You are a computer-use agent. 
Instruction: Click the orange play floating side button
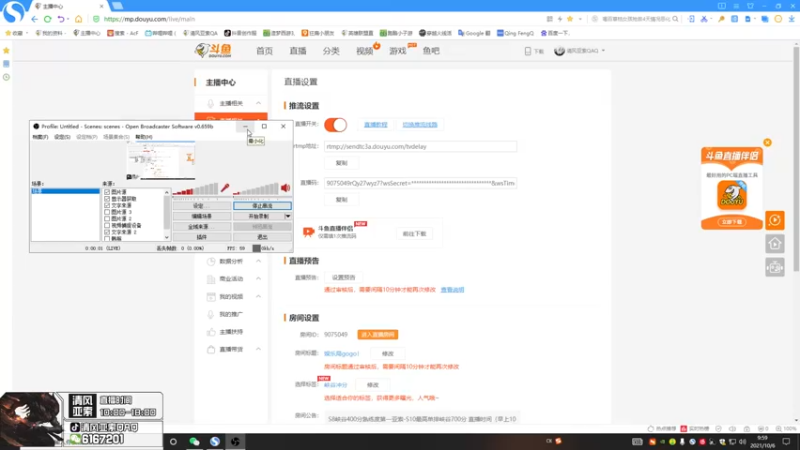click(774, 220)
